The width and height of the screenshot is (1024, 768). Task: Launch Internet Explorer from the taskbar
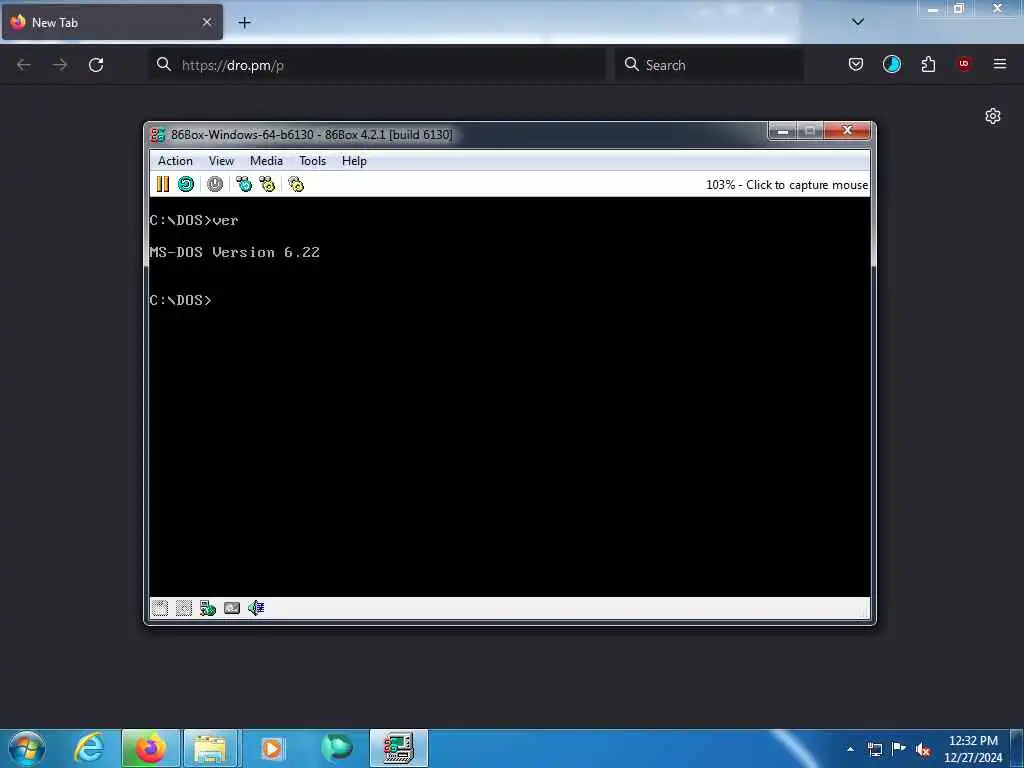[89, 748]
